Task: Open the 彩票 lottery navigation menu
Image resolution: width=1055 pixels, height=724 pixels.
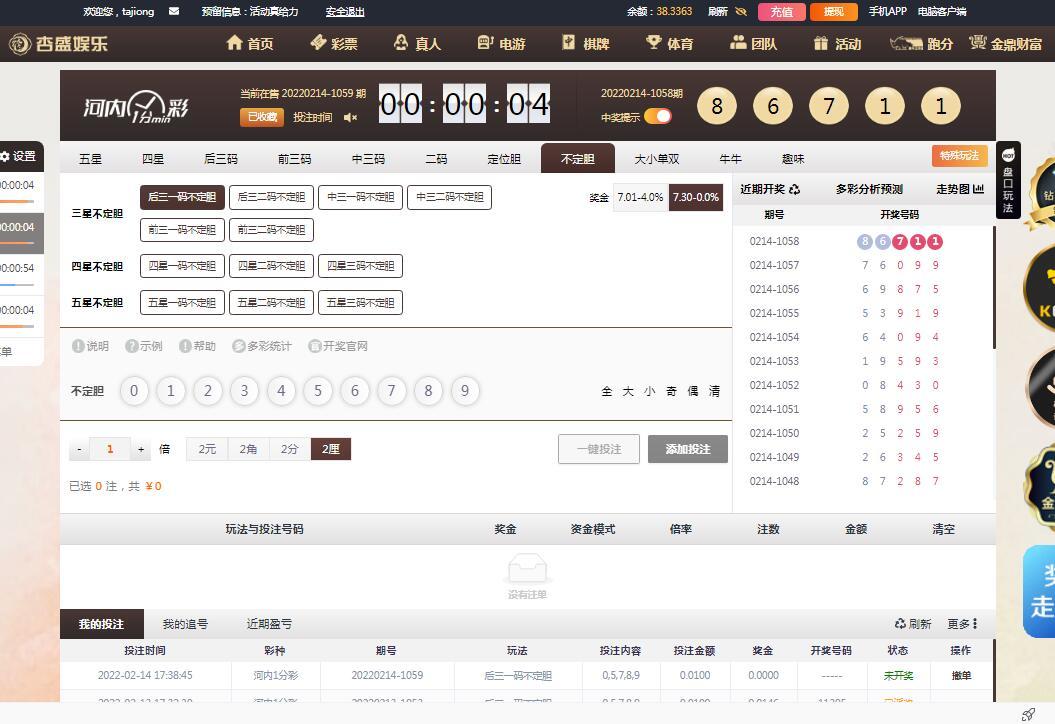Action: (334, 43)
